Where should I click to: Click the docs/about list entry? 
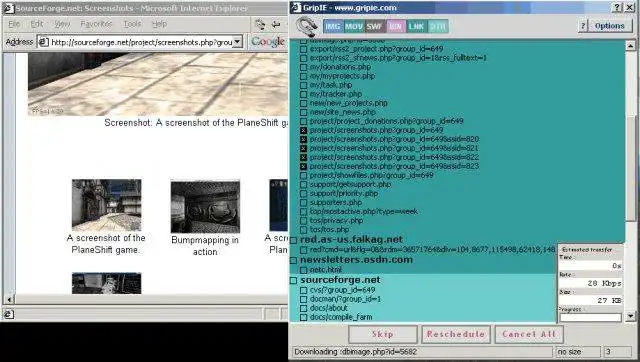pos(329,308)
